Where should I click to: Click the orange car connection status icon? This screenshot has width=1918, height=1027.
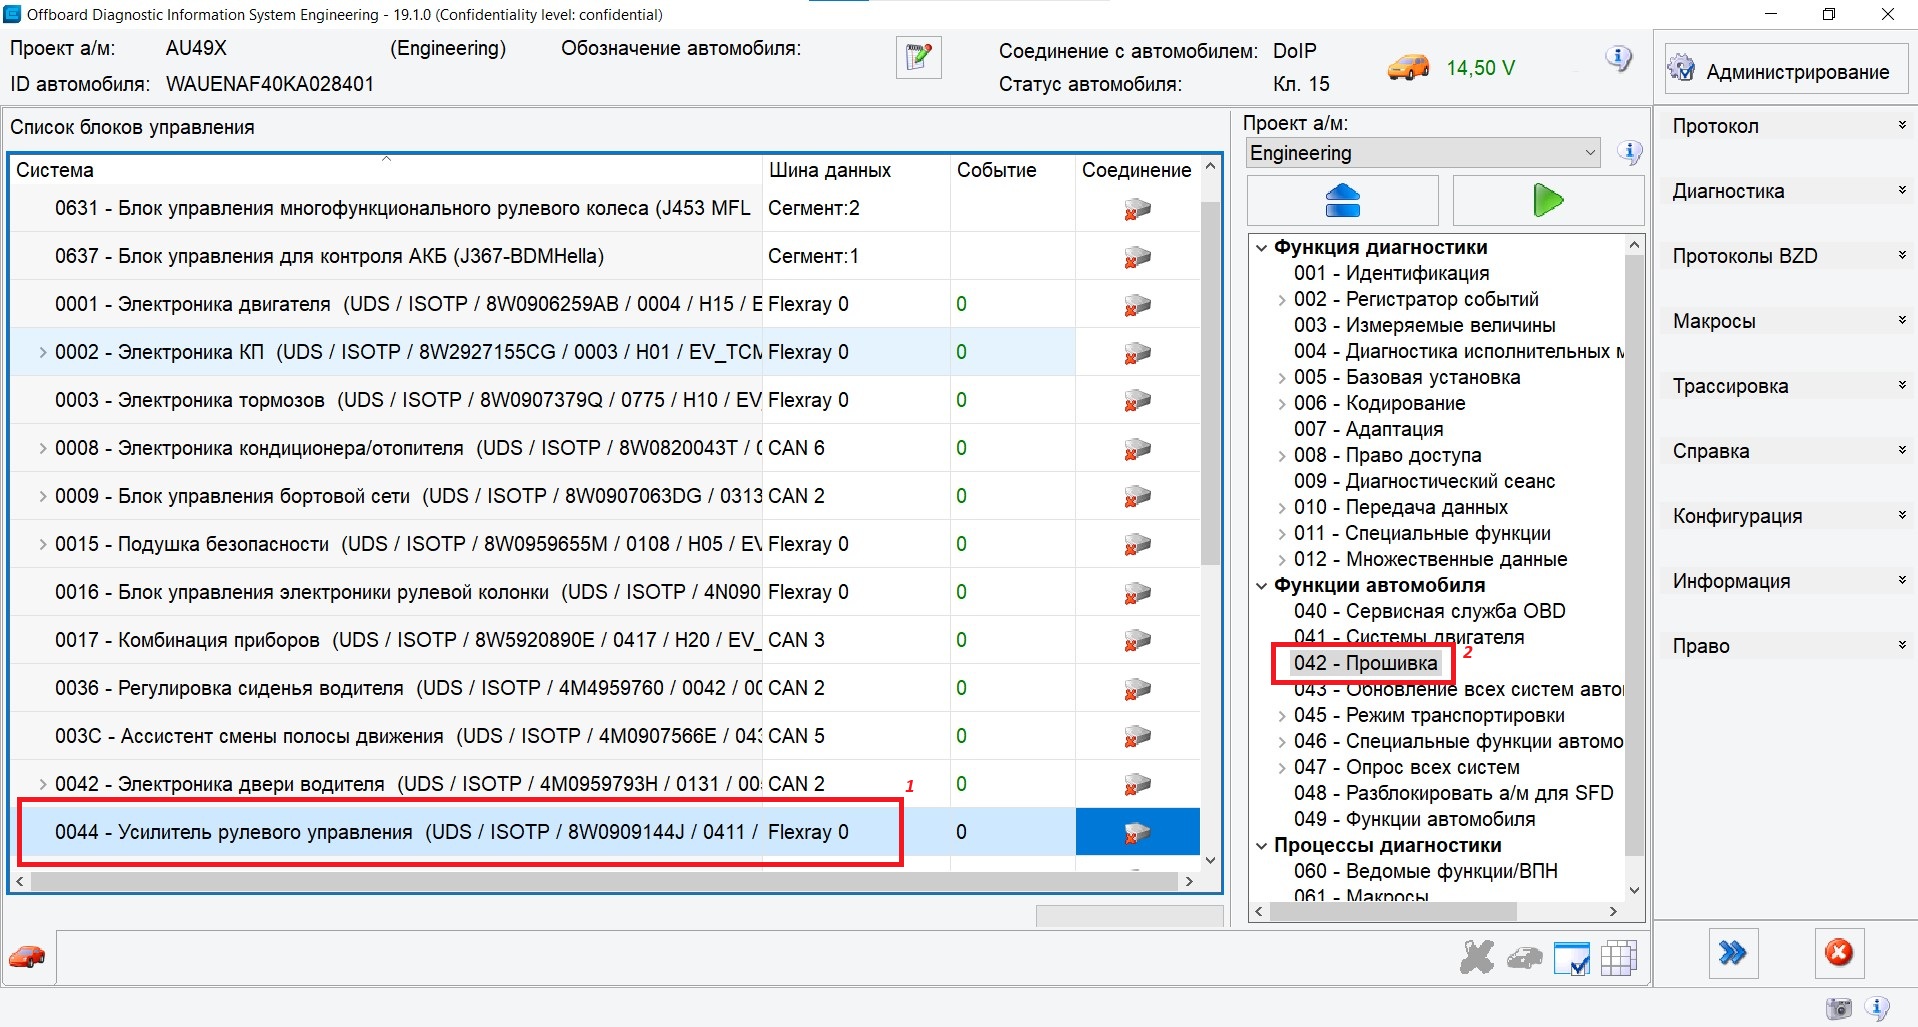coord(1408,67)
